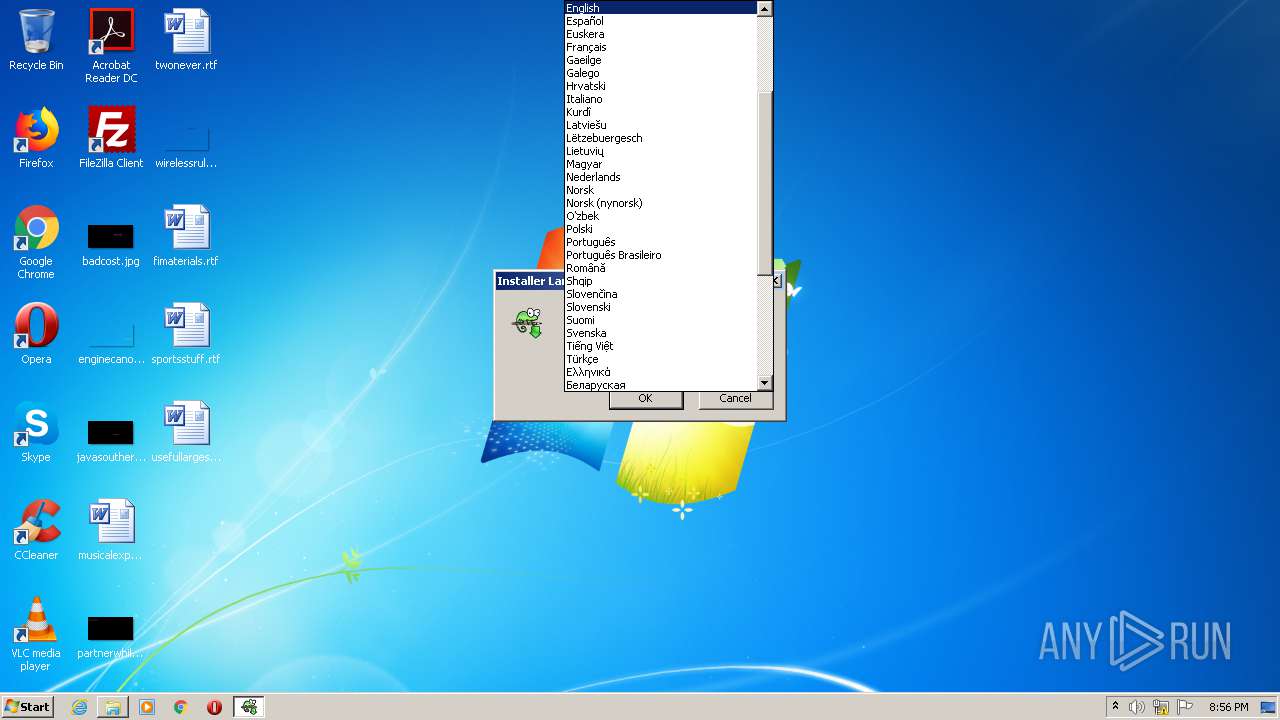
Task: Open Acrobat Reader DC shortcut
Action: click(111, 46)
